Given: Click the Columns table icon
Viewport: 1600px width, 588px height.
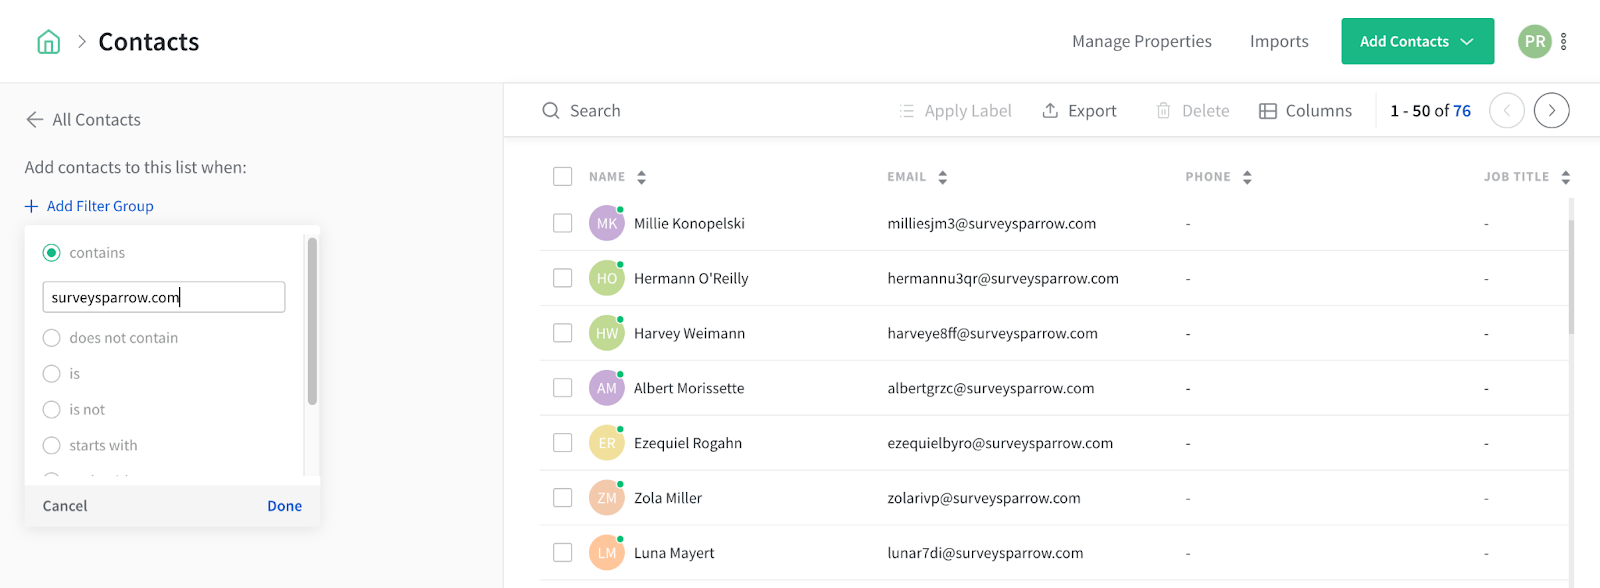Looking at the screenshot, I should point(1268,111).
